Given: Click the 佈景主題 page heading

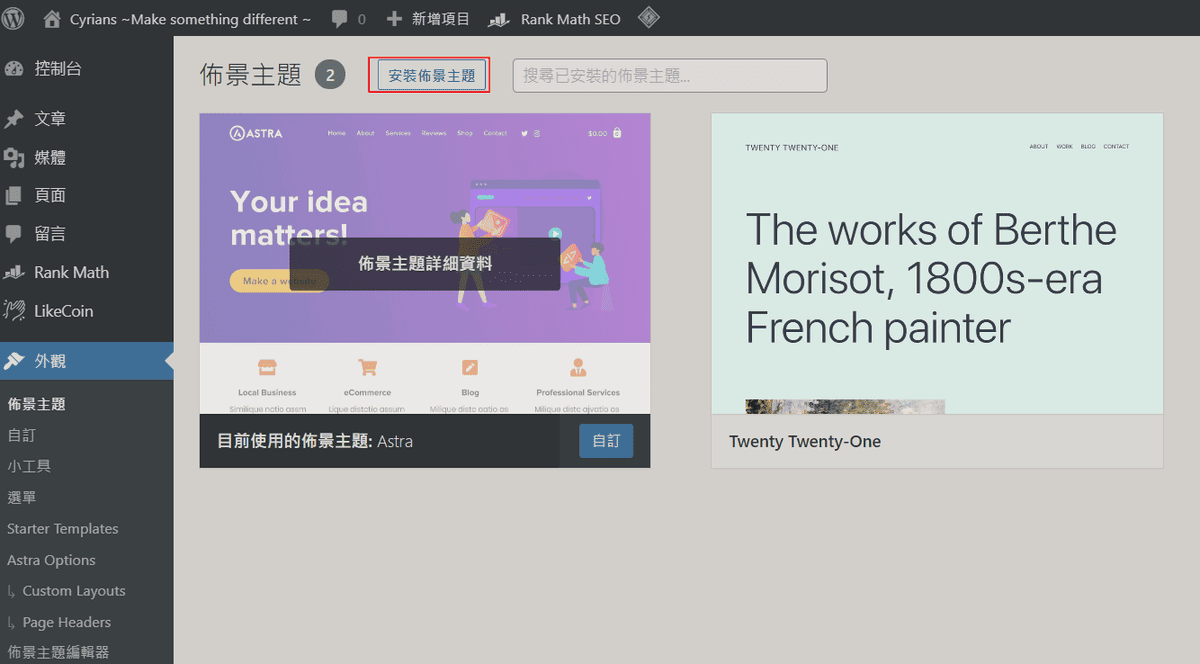Looking at the screenshot, I should [251, 76].
